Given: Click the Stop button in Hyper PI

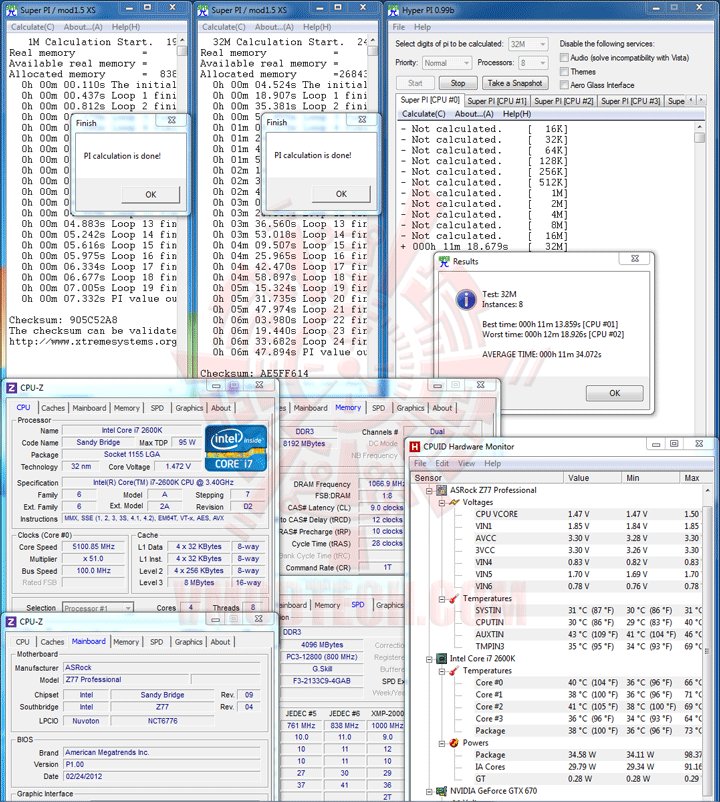Looking at the screenshot, I should pos(458,83).
